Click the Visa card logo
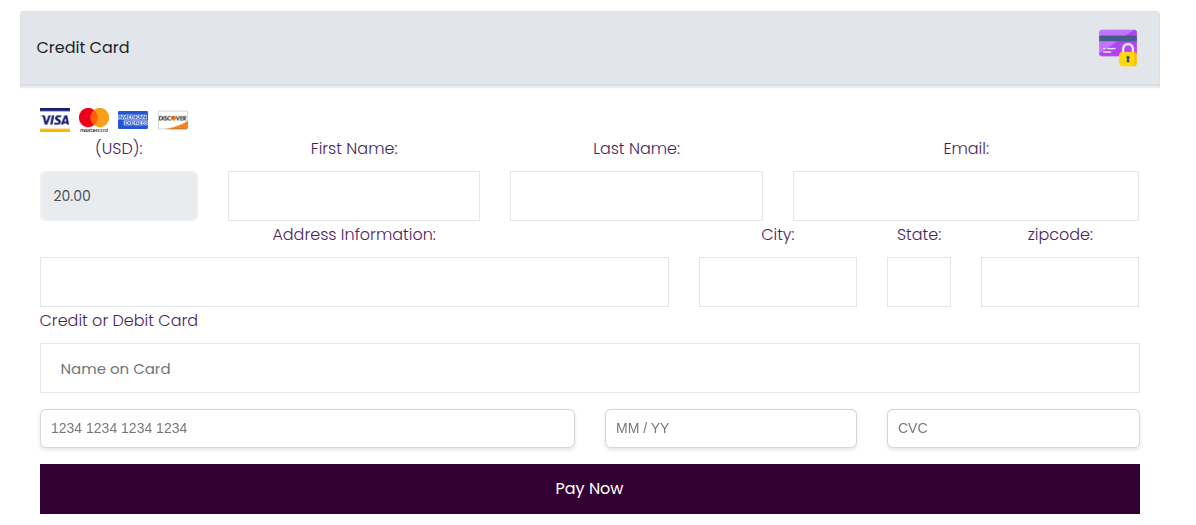This screenshot has width=1196, height=525. click(55, 120)
